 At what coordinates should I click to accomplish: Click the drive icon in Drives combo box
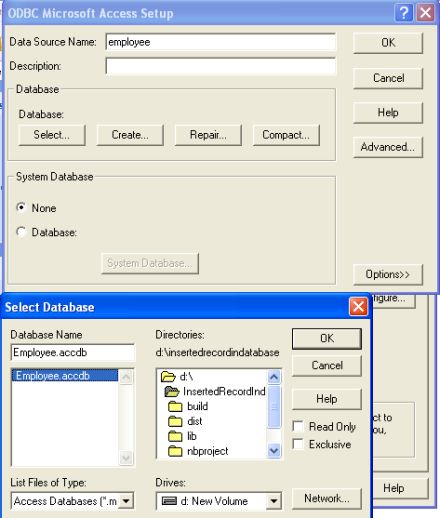[169, 501]
